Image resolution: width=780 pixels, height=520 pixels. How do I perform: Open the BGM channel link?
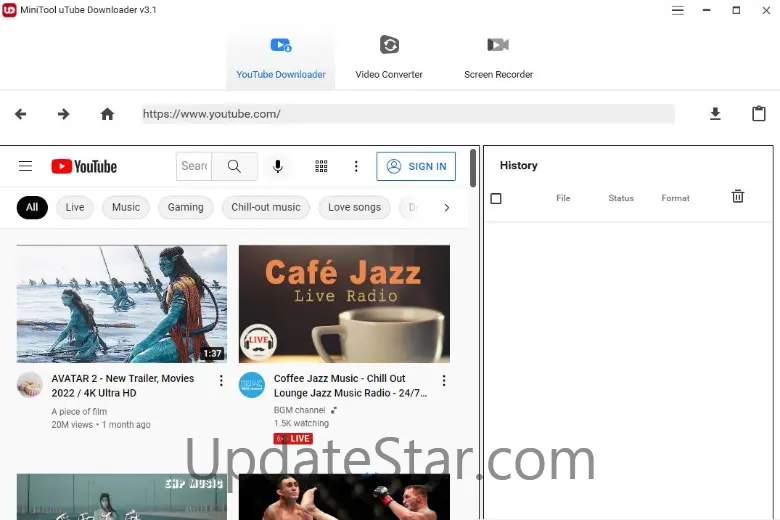coord(299,410)
